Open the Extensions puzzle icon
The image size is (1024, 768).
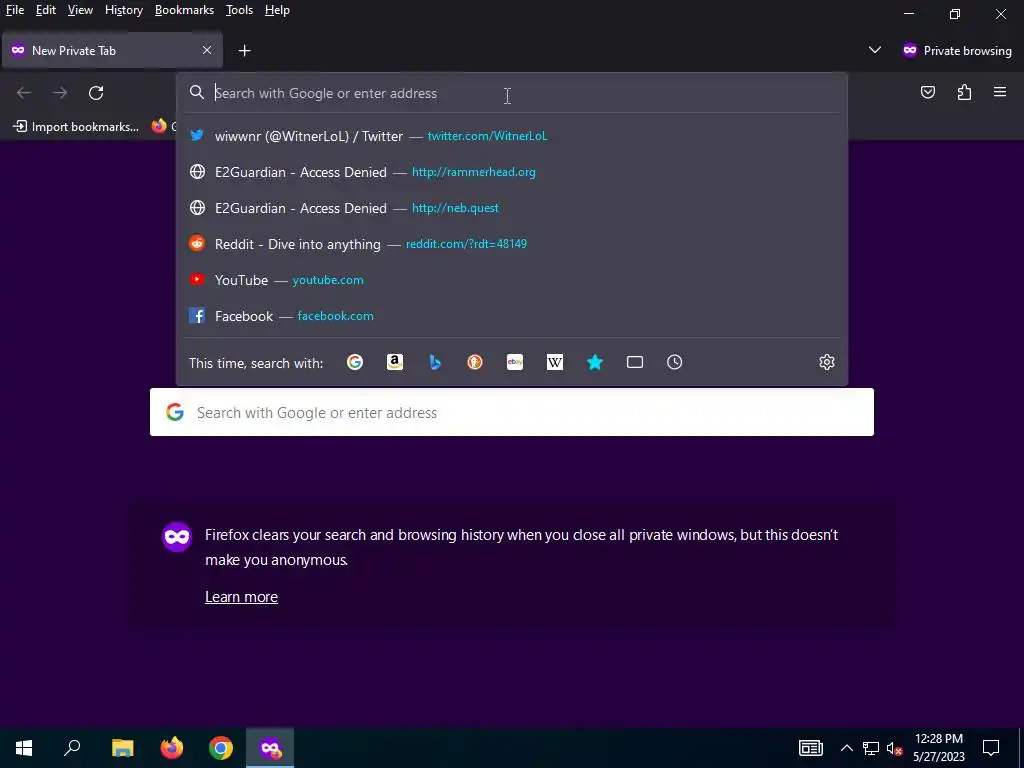pyautogui.click(x=964, y=93)
